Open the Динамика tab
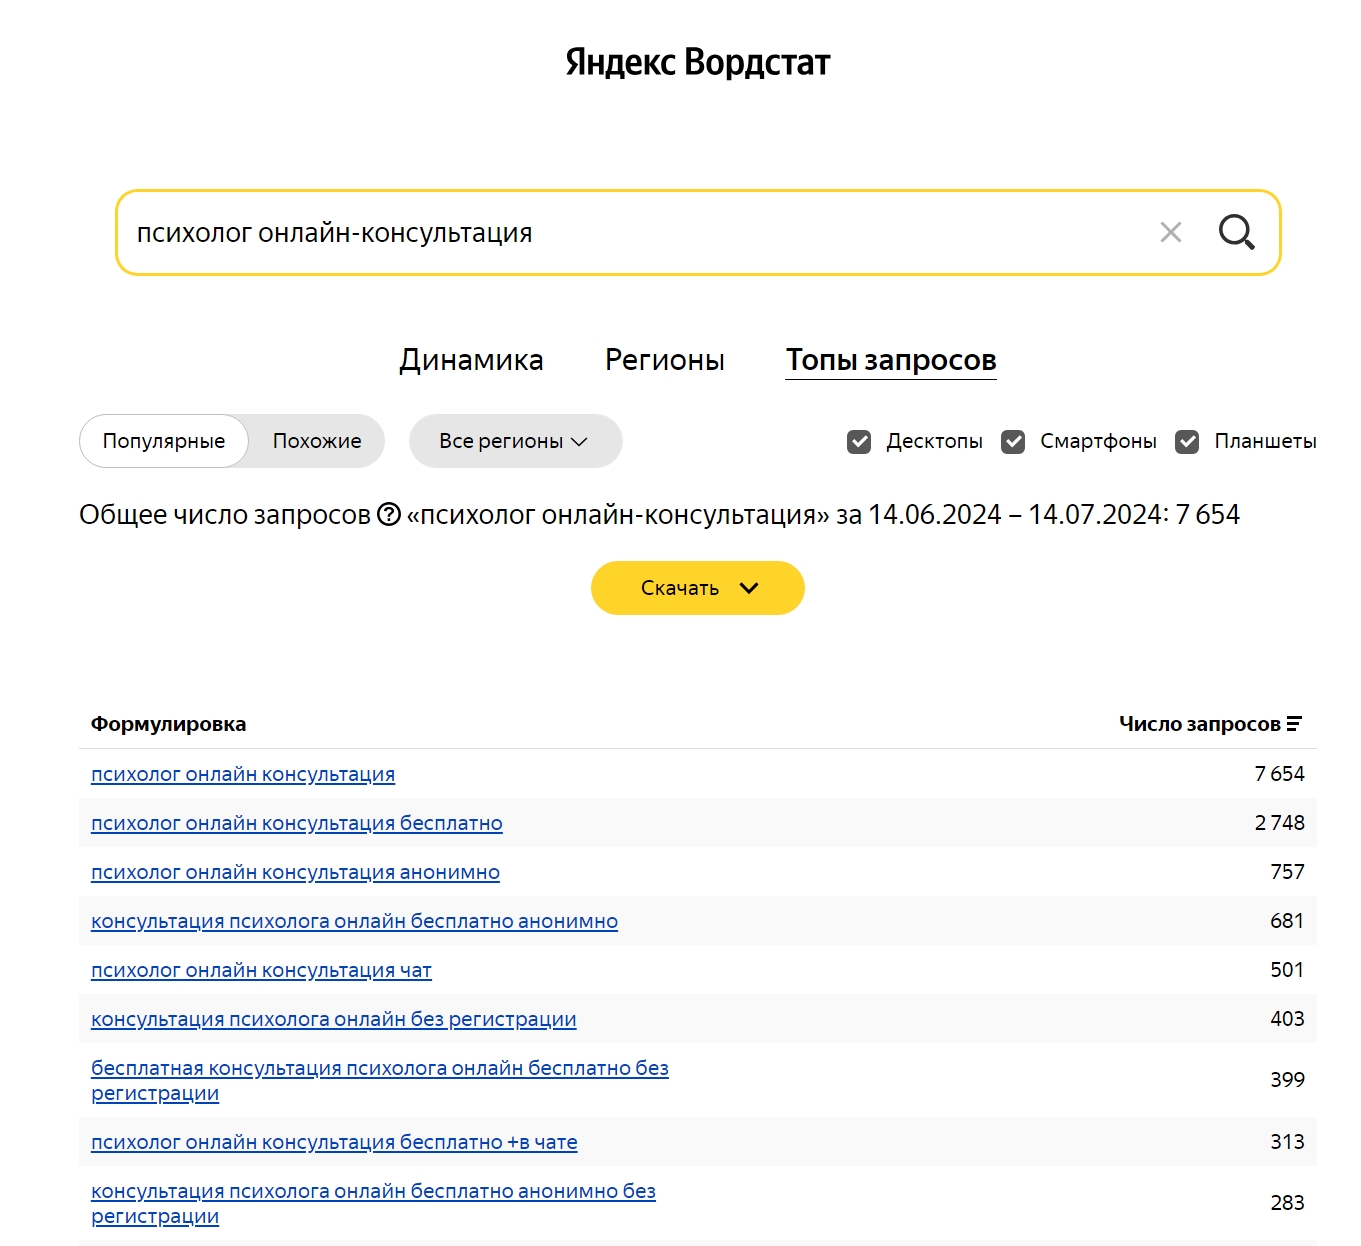 coord(471,360)
